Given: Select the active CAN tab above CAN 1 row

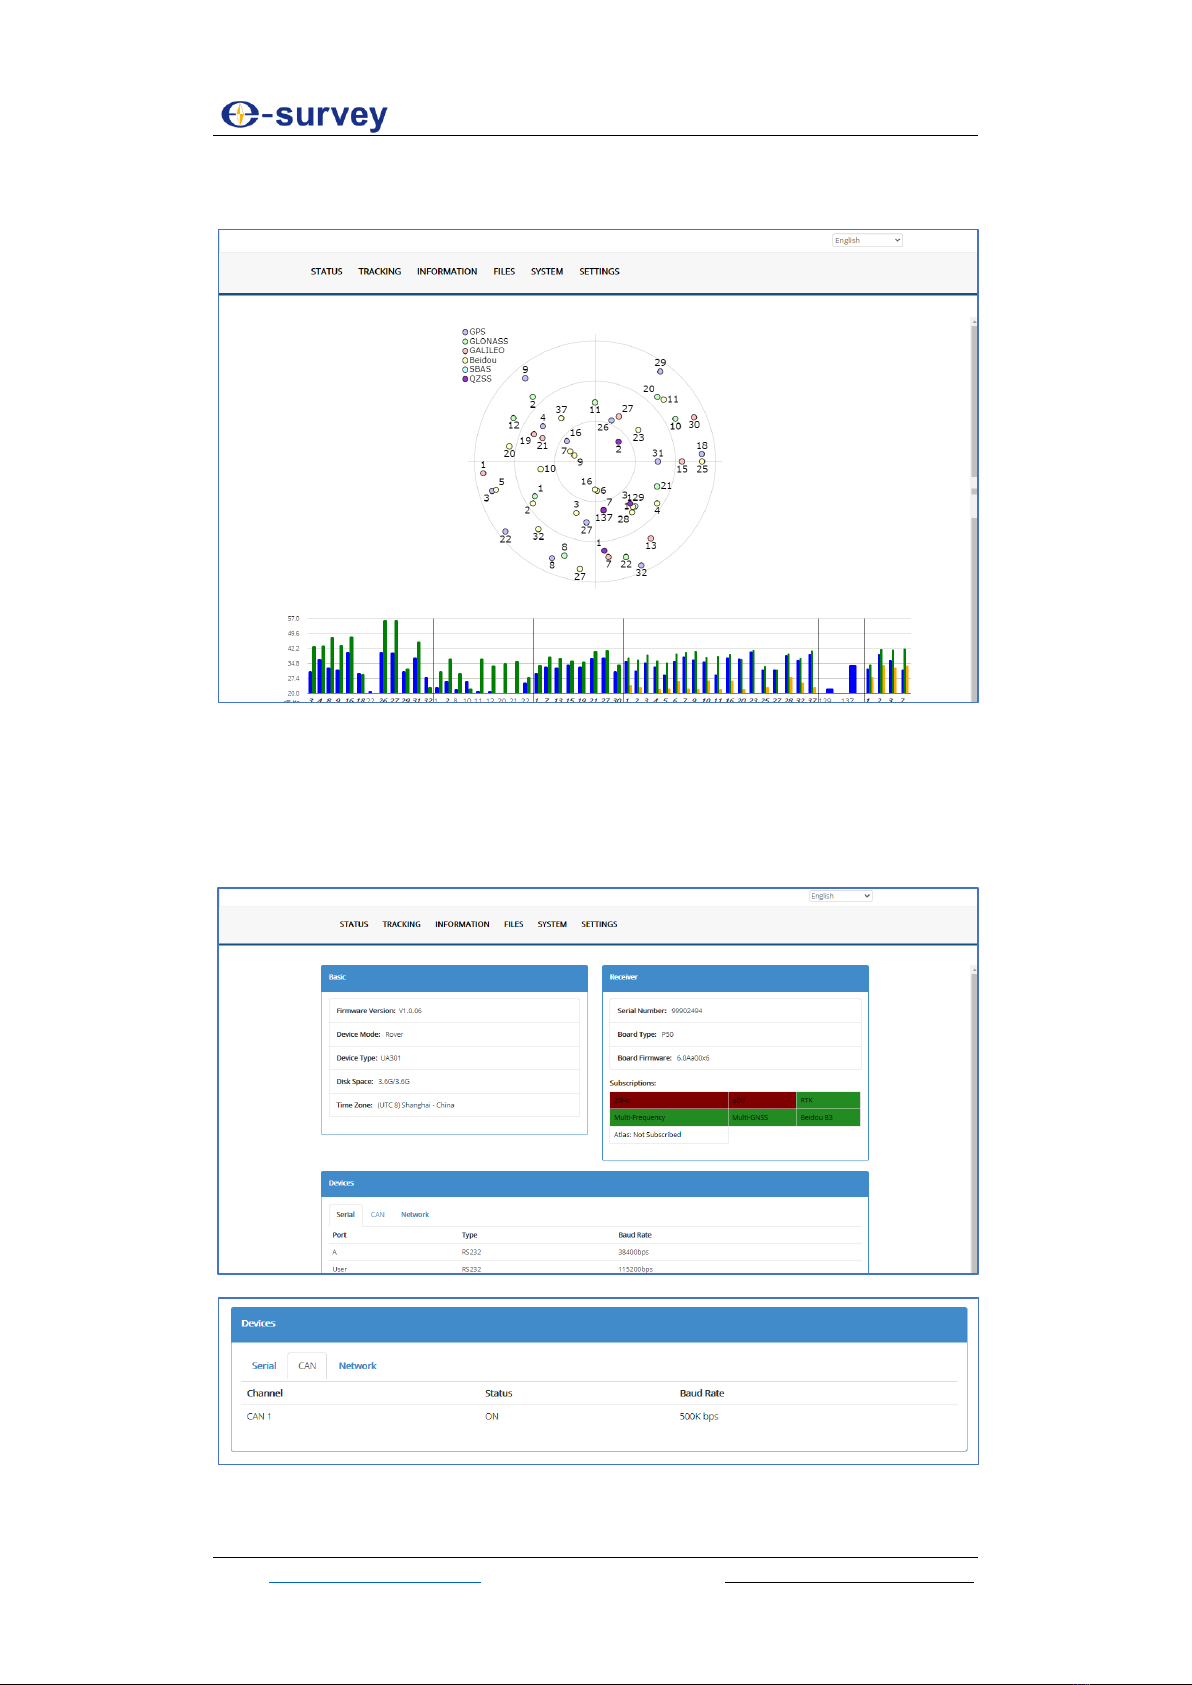Looking at the screenshot, I should (x=307, y=1366).
